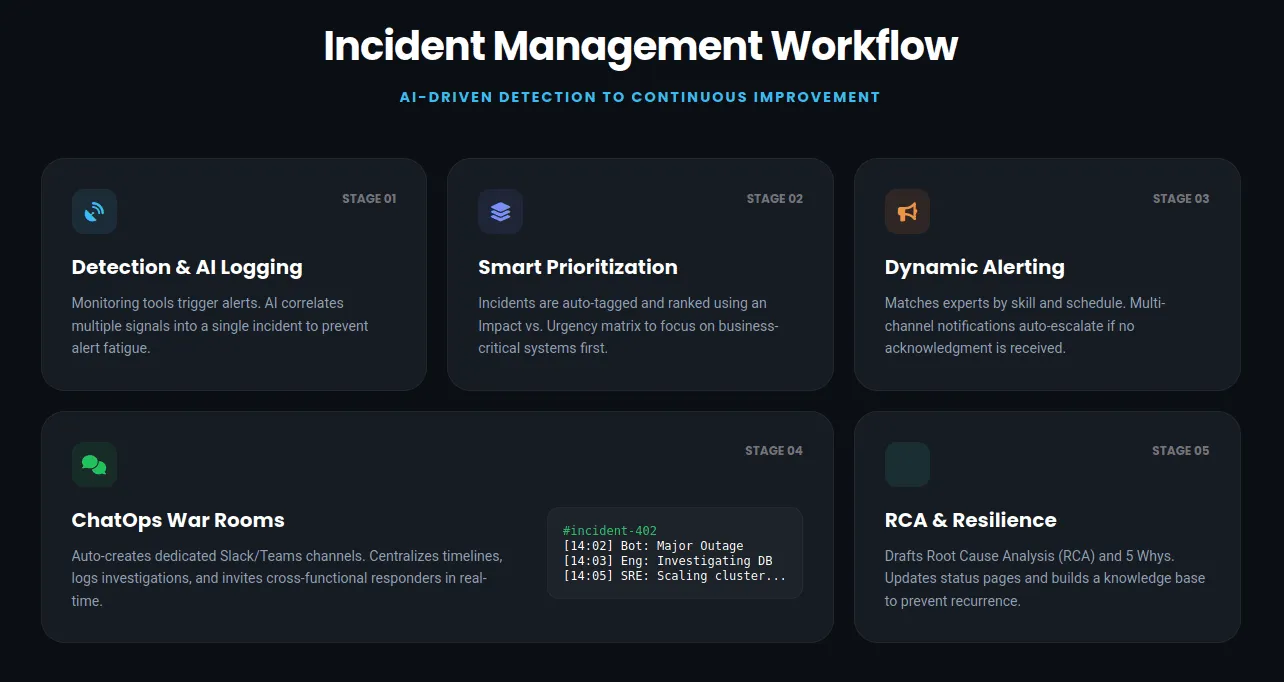This screenshot has height=682, width=1284.
Task: Select the megaphone icon on Dynamic Alerting card
Action: click(x=907, y=211)
